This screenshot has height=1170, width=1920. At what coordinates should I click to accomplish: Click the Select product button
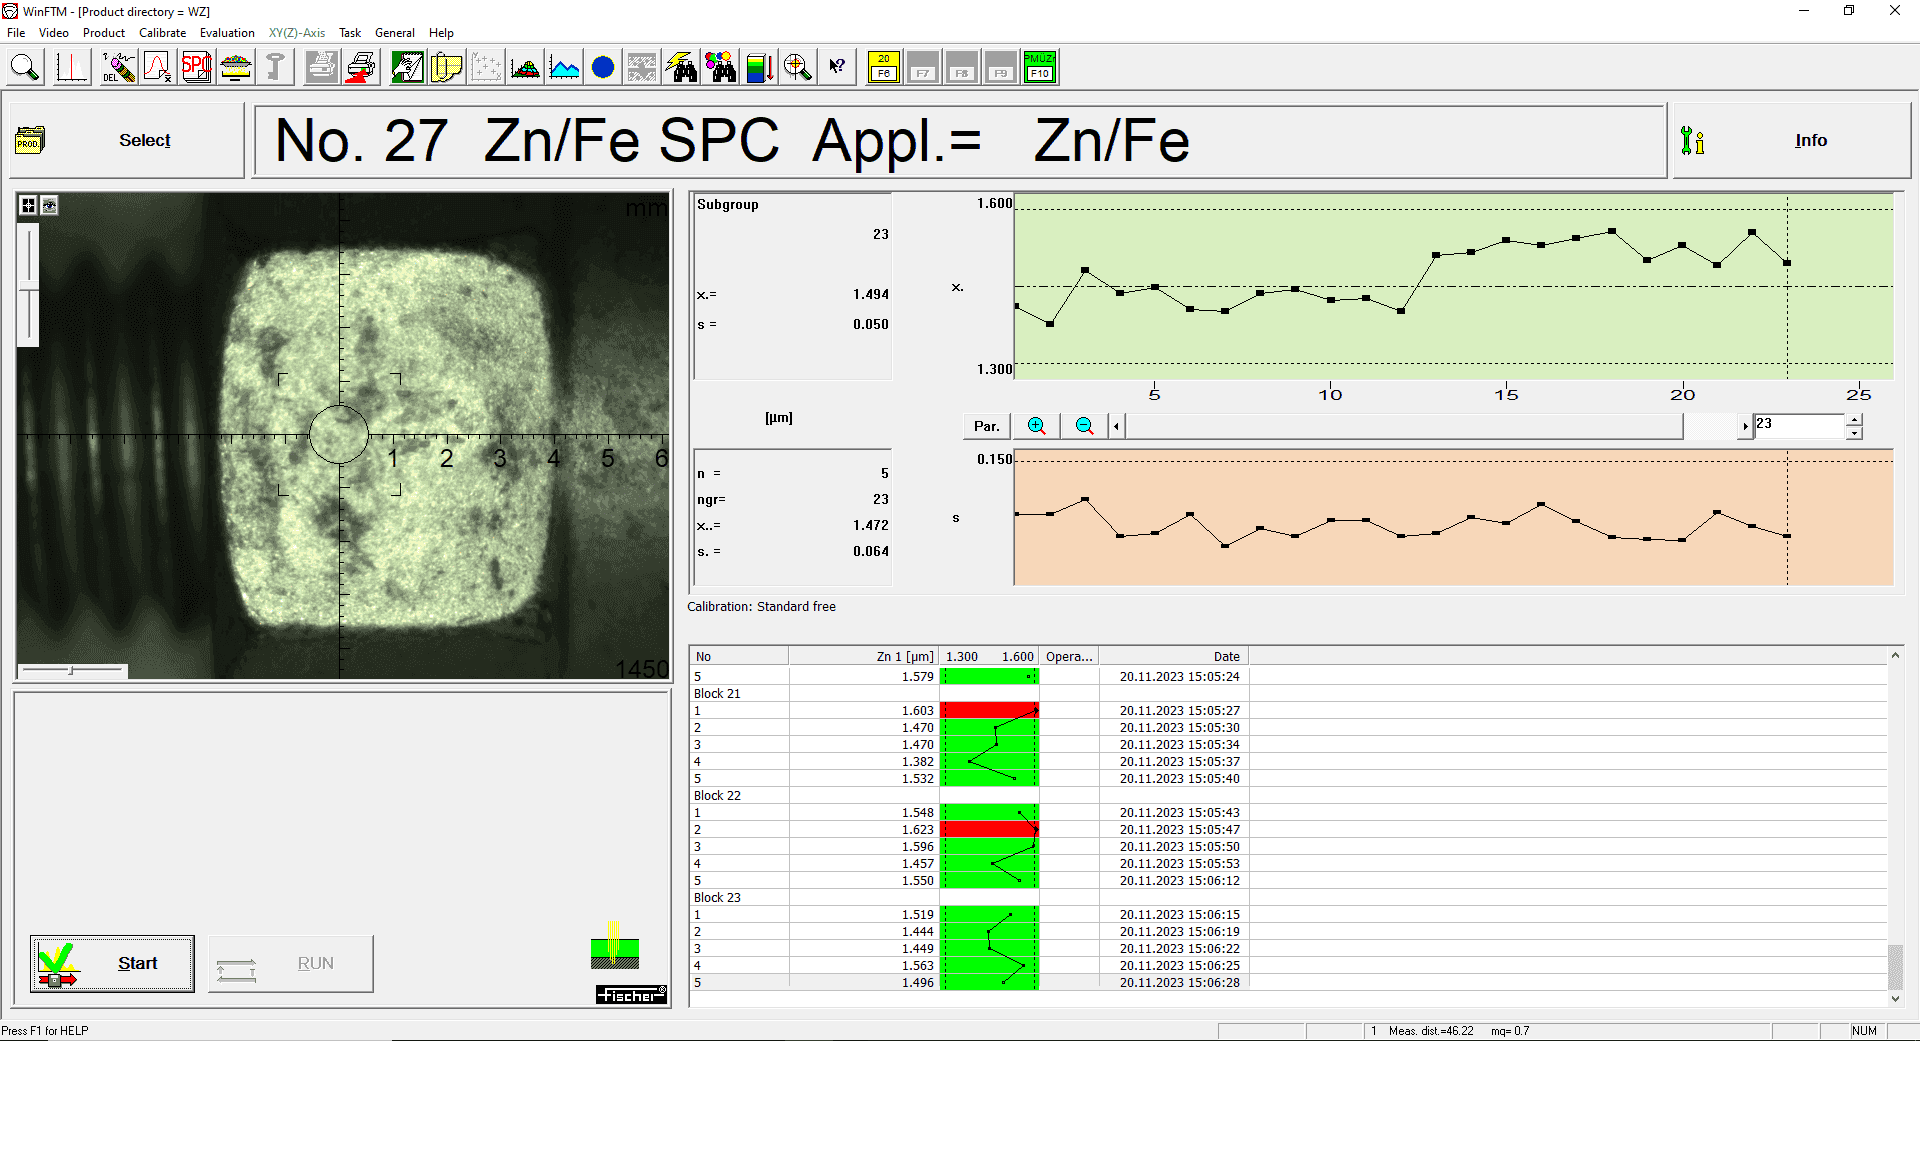[127, 140]
